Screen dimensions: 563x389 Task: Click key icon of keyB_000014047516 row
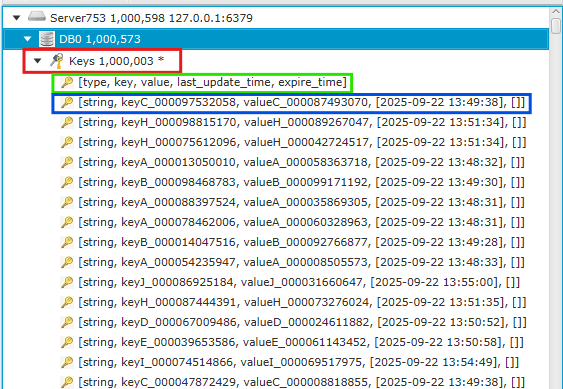[x=67, y=242]
